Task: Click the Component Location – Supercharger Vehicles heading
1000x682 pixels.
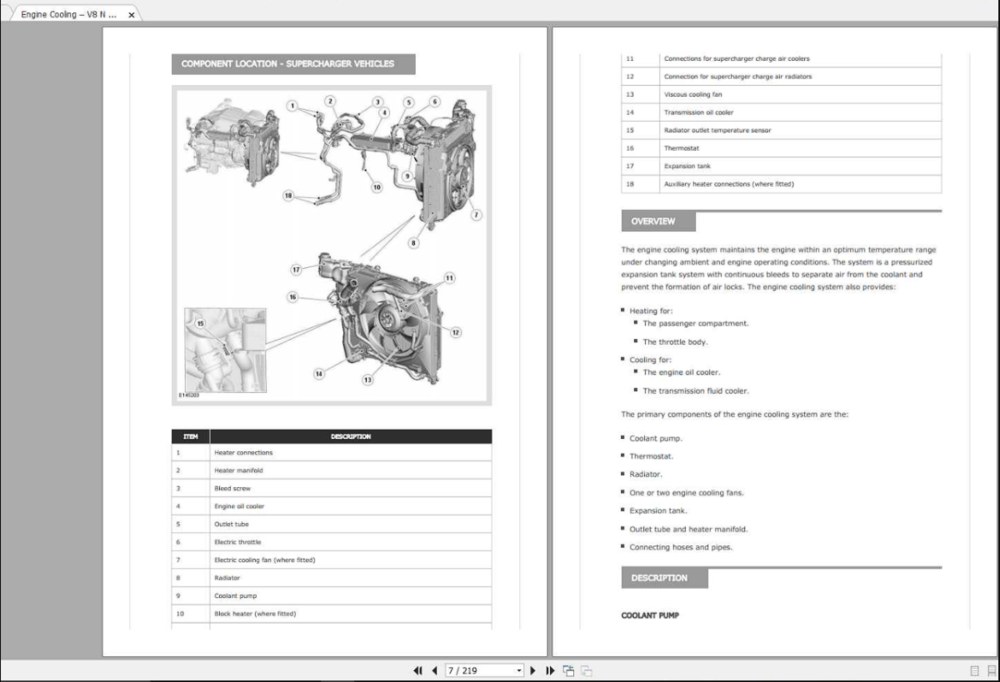Action: [288, 64]
